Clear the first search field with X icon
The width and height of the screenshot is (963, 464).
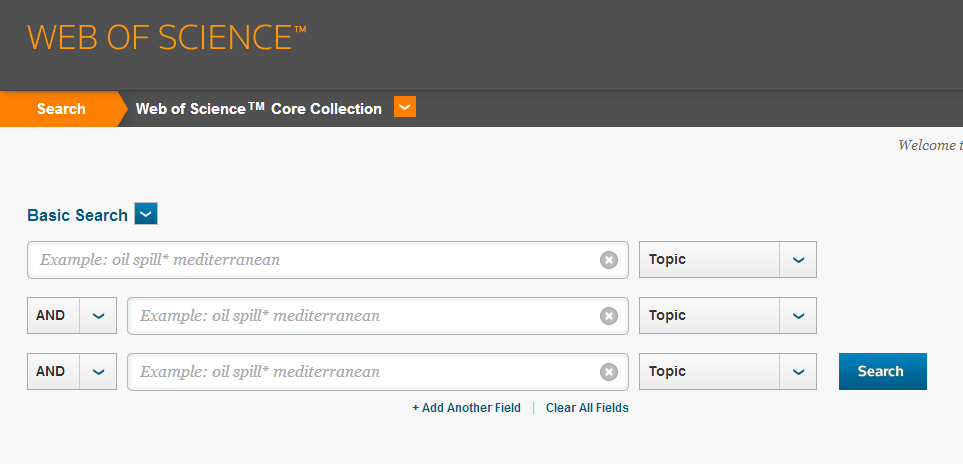pyautogui.click(x=609, y=260)
